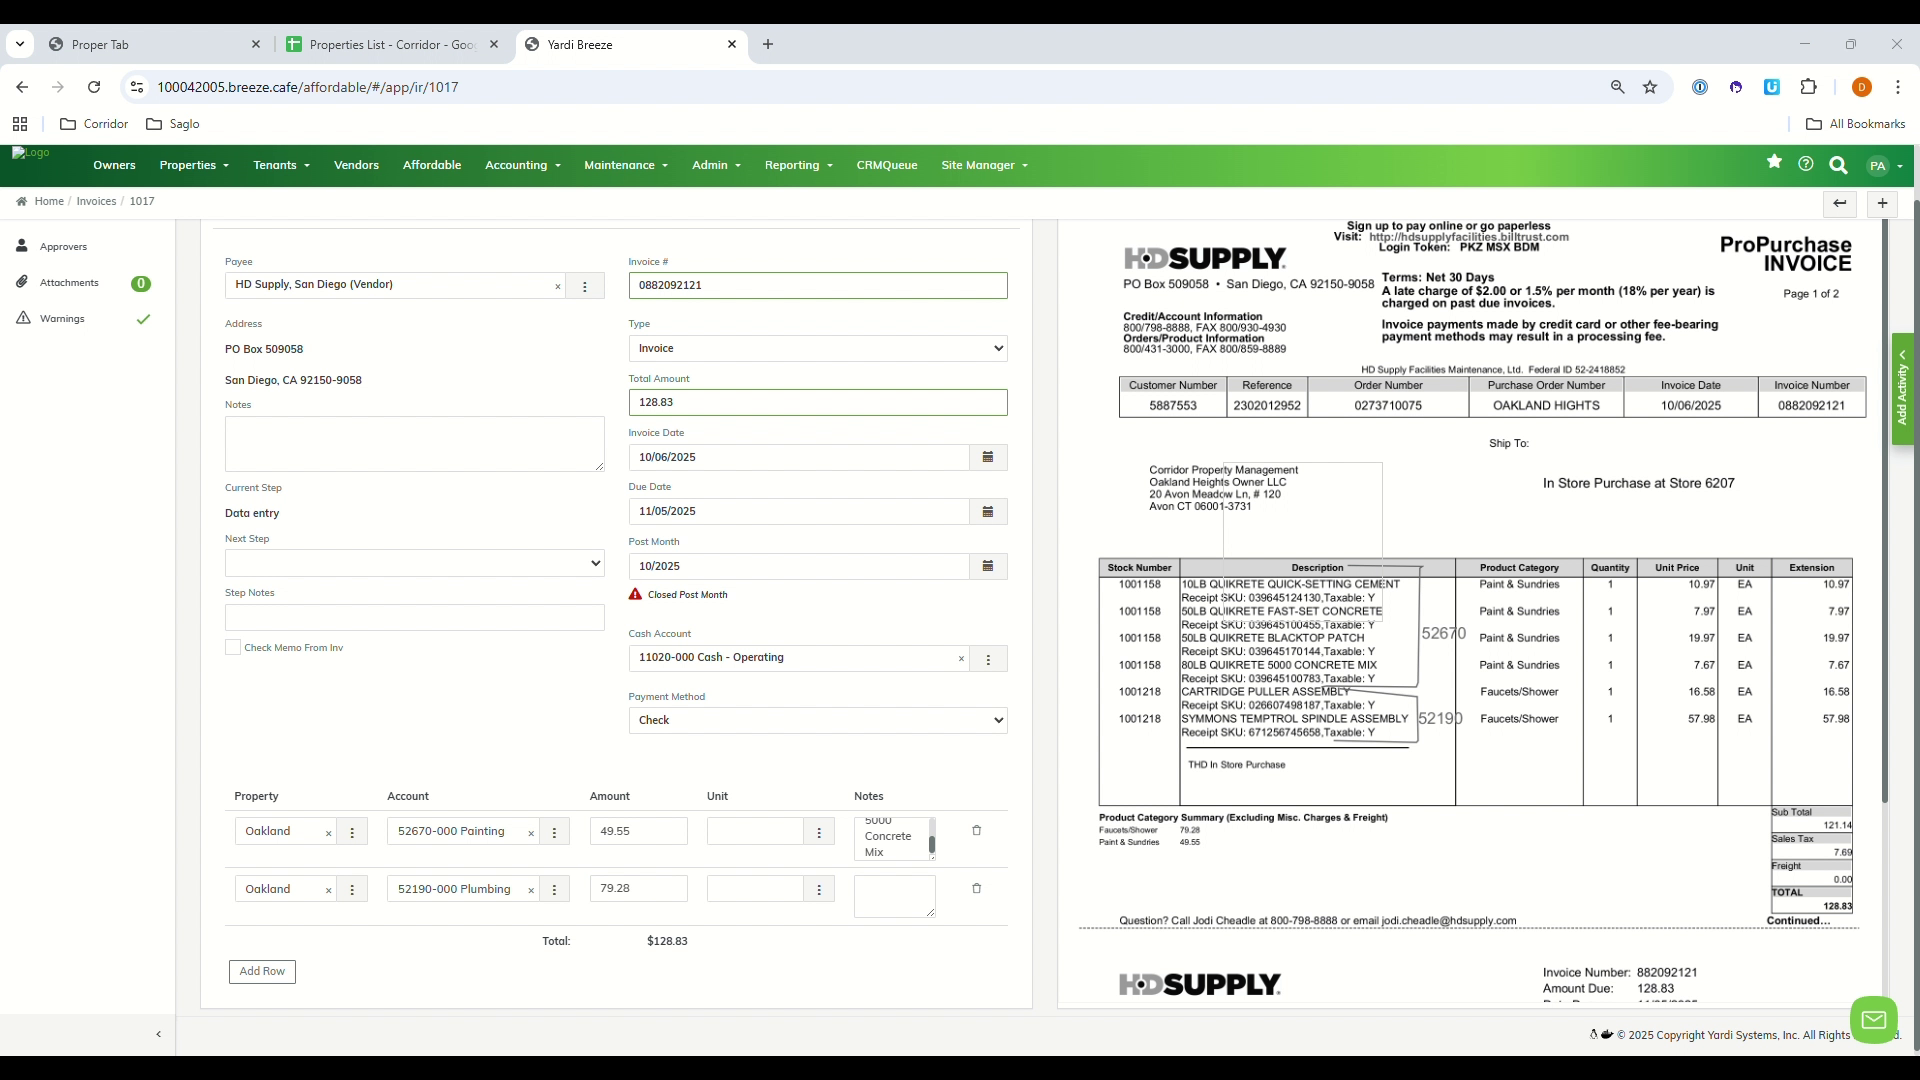Click the Post Month calendar icon
This screenshot has height=1080, width=1920.
tap(987, 566)
